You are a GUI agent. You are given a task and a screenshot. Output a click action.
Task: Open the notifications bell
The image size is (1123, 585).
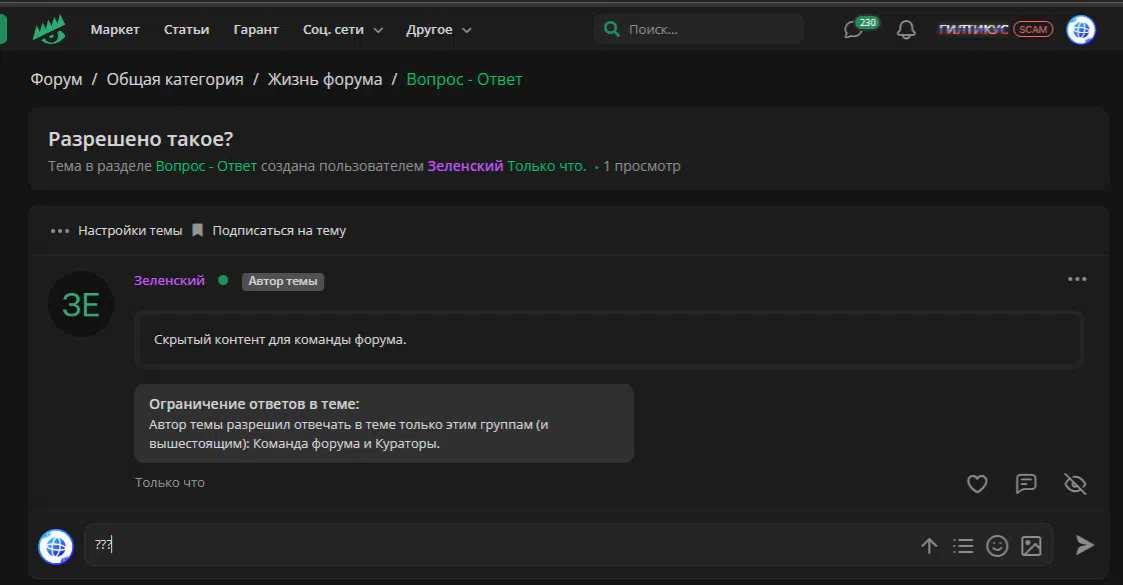pyautogui.click(x=906, y=30)
